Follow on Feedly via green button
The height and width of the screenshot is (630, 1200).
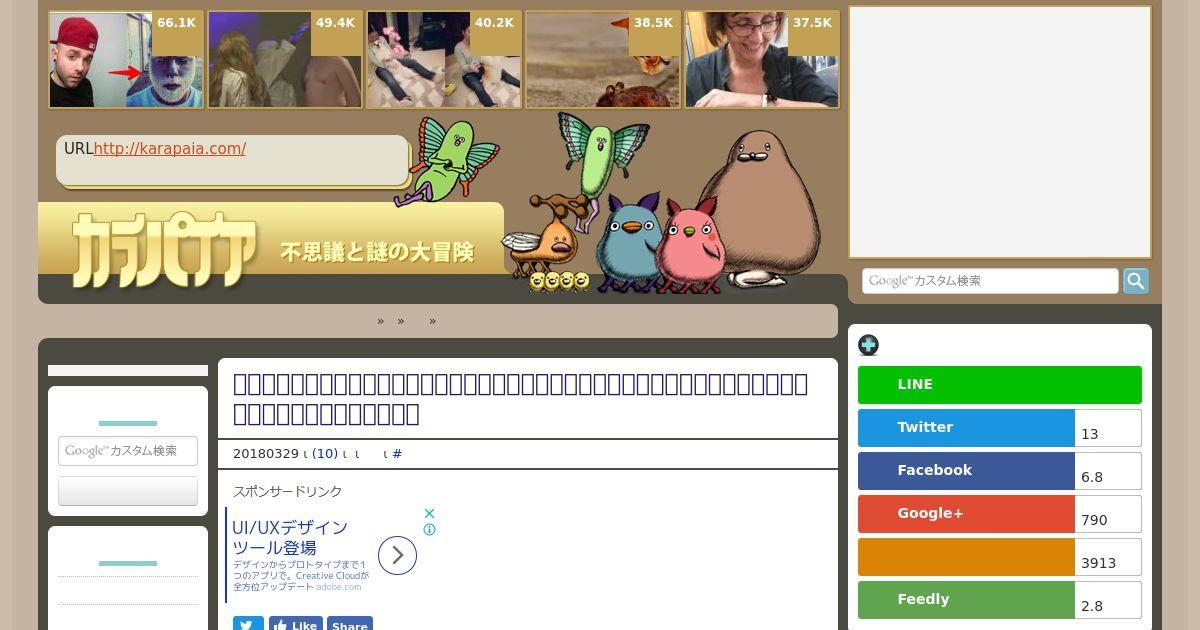966,600
